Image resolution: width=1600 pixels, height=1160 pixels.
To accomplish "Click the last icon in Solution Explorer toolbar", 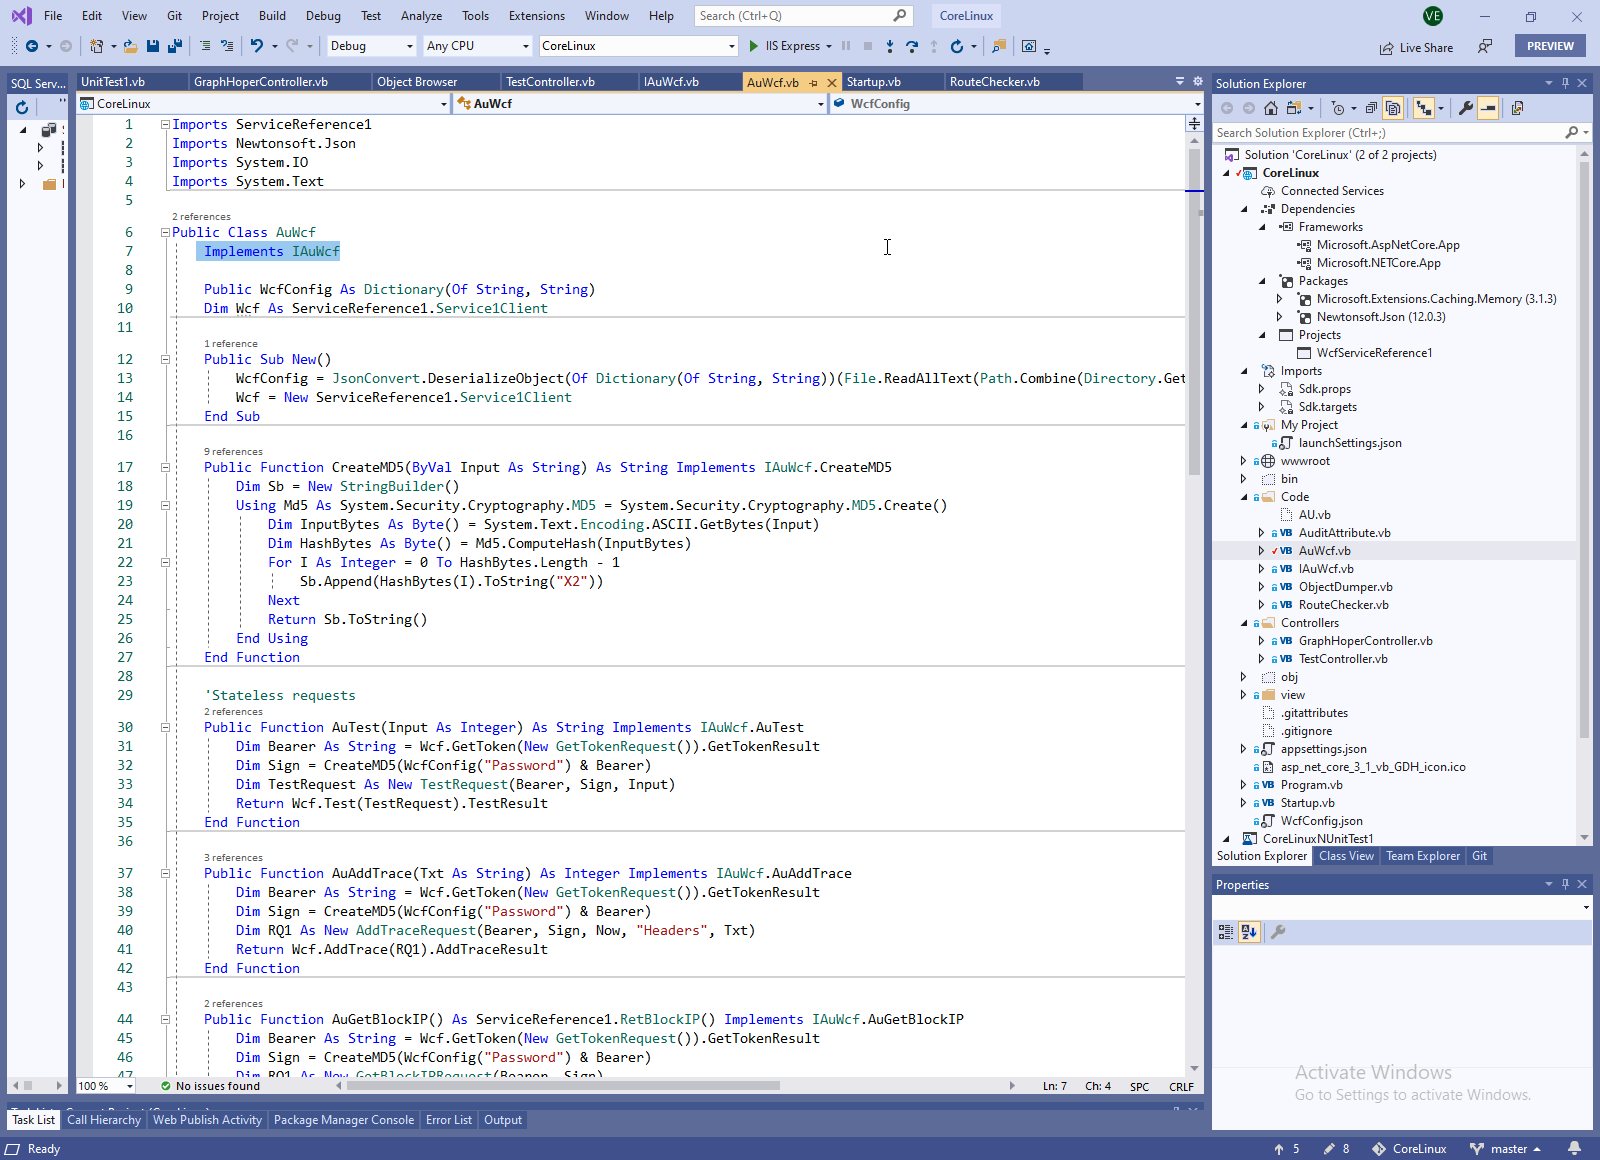I will coord(1517,108).
